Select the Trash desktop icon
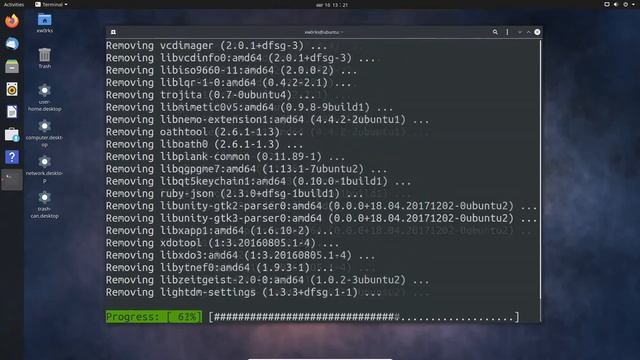Screen dimensions: 640x360 (x=44, y=58)
